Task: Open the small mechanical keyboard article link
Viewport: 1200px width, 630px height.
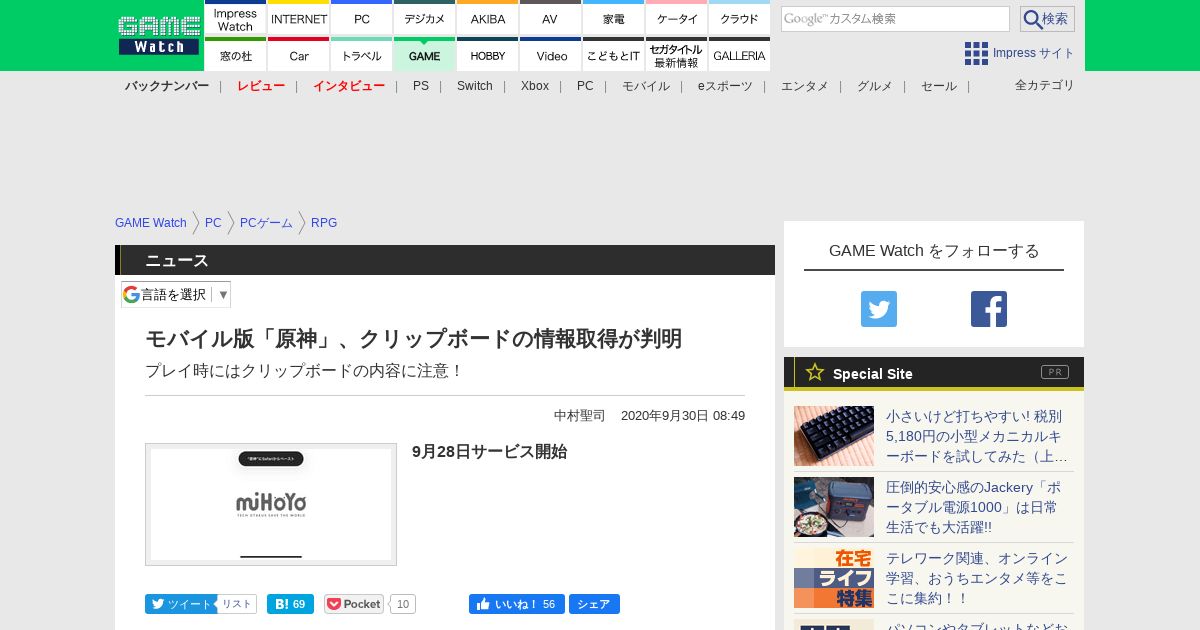Action: click(978, 436)
